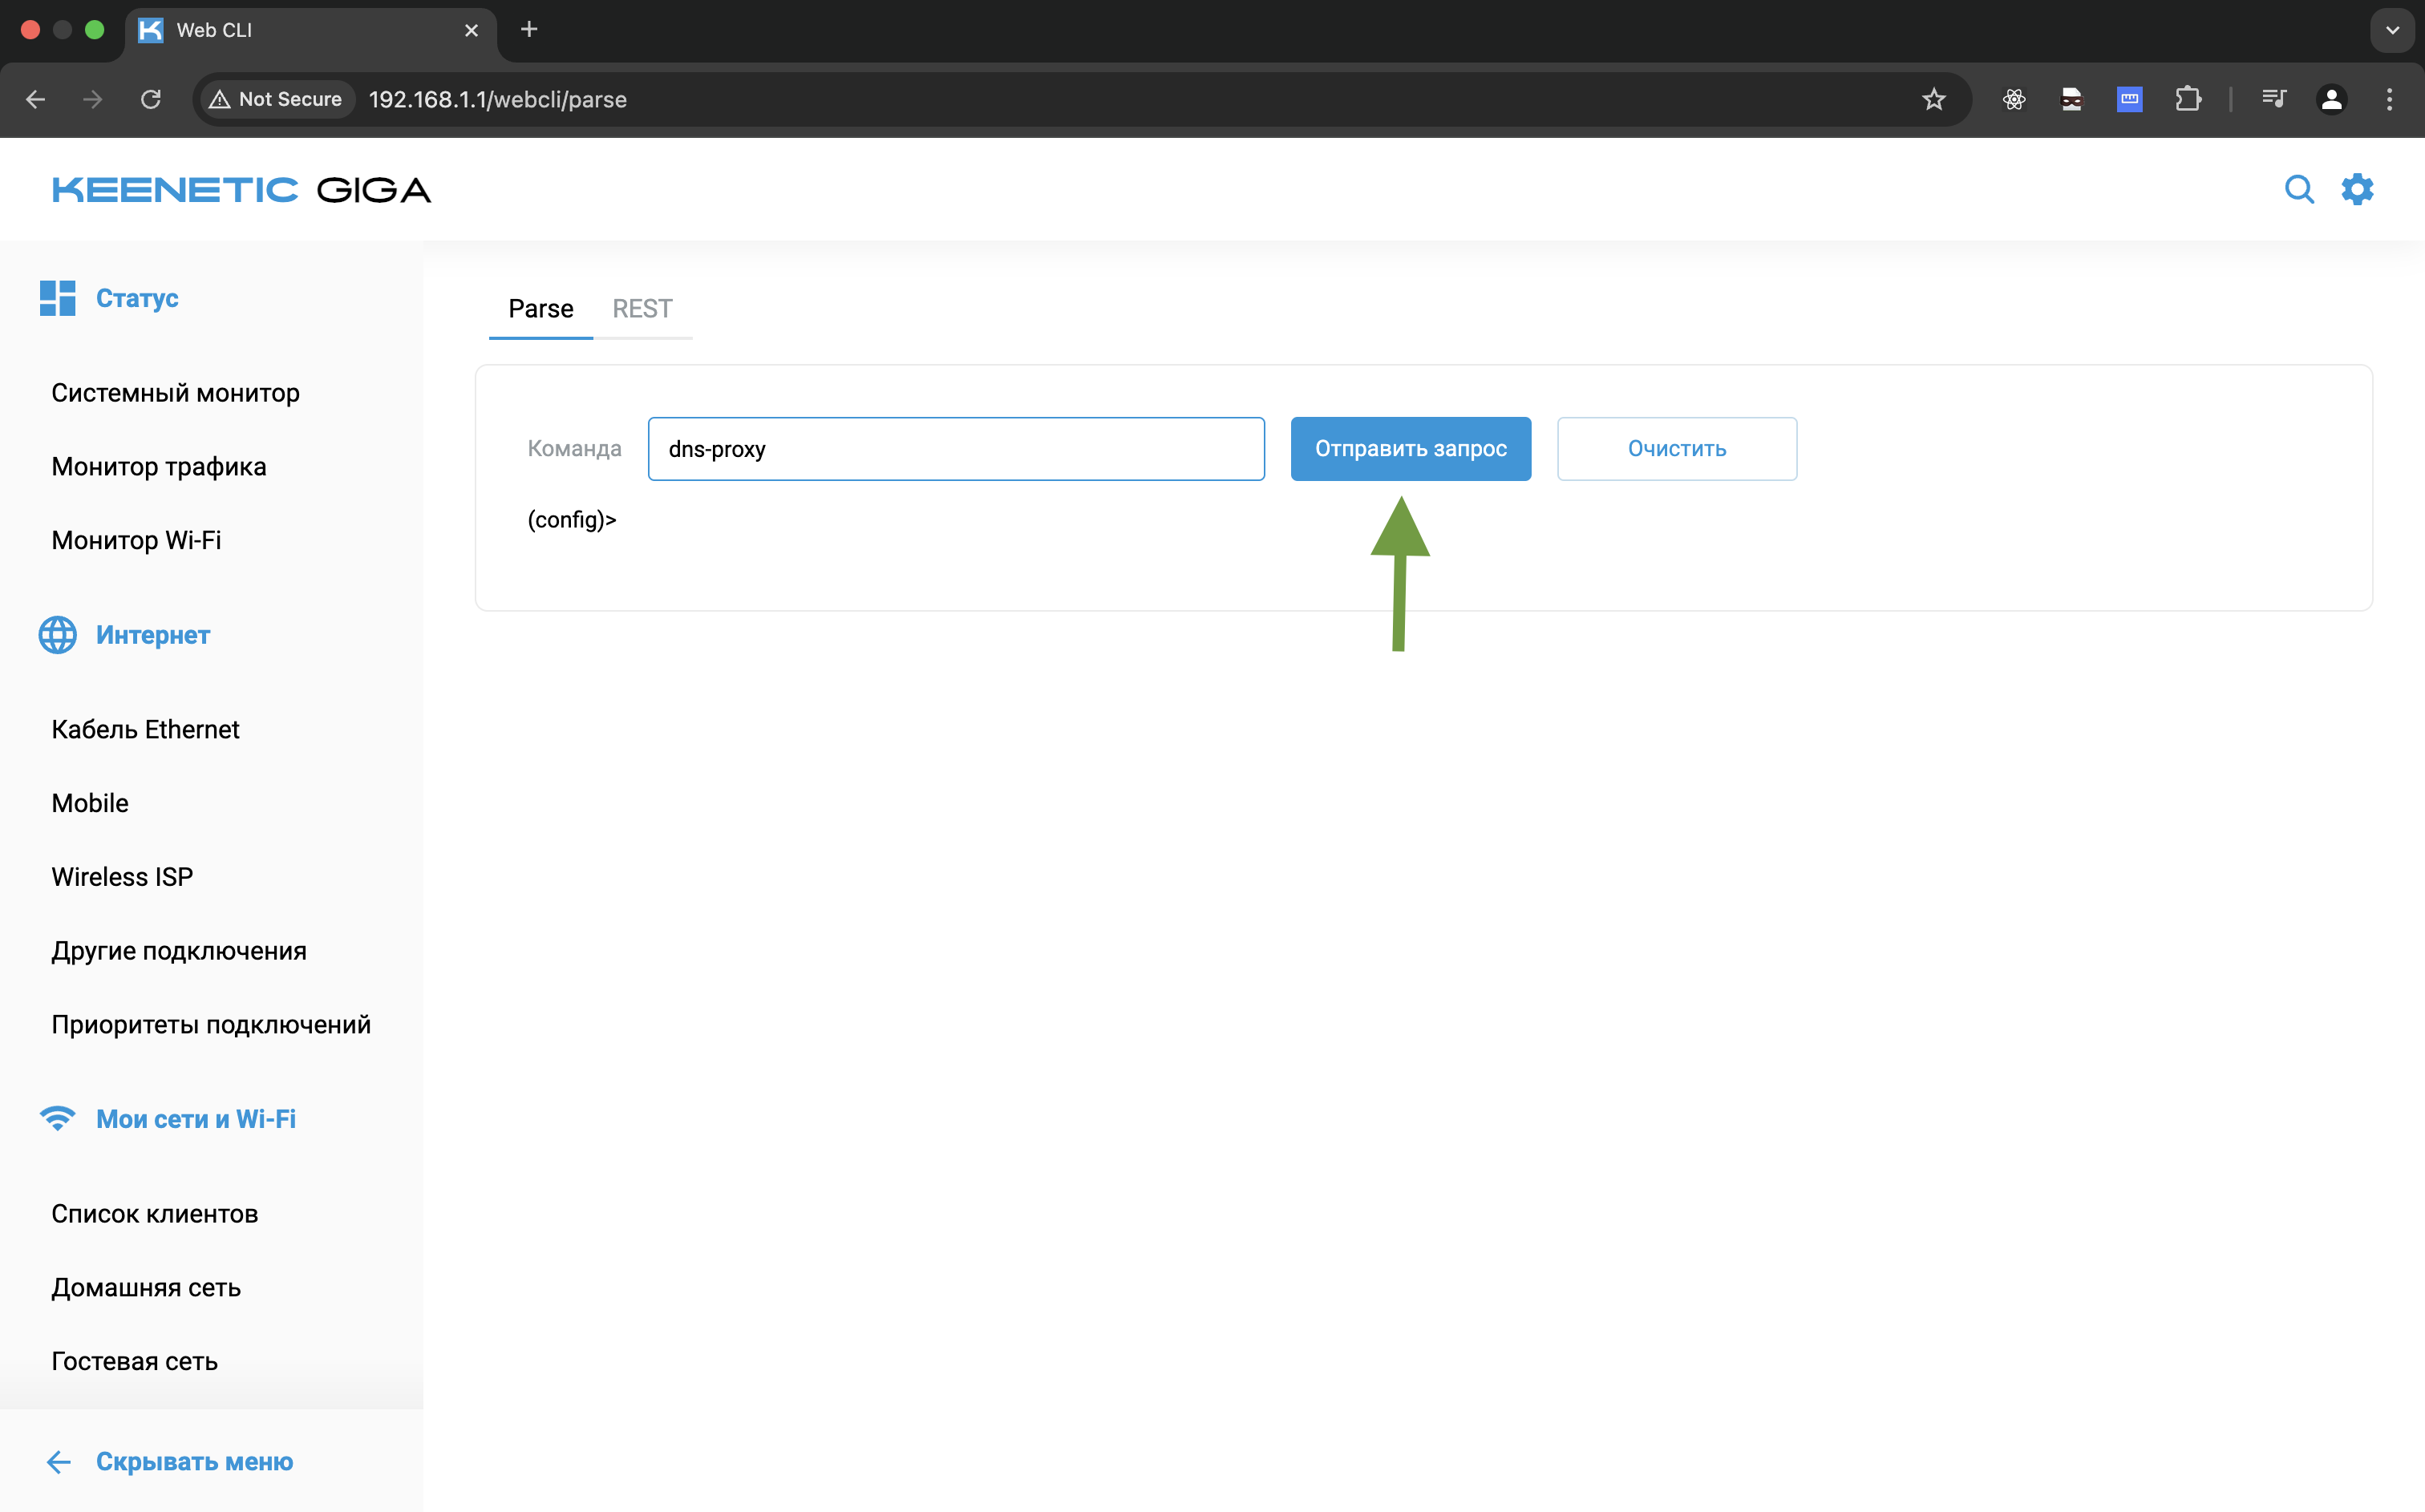2425x1512 pixels.
Task: Open Chrome profile avatar icon
Action: (x=2331, y=99)
